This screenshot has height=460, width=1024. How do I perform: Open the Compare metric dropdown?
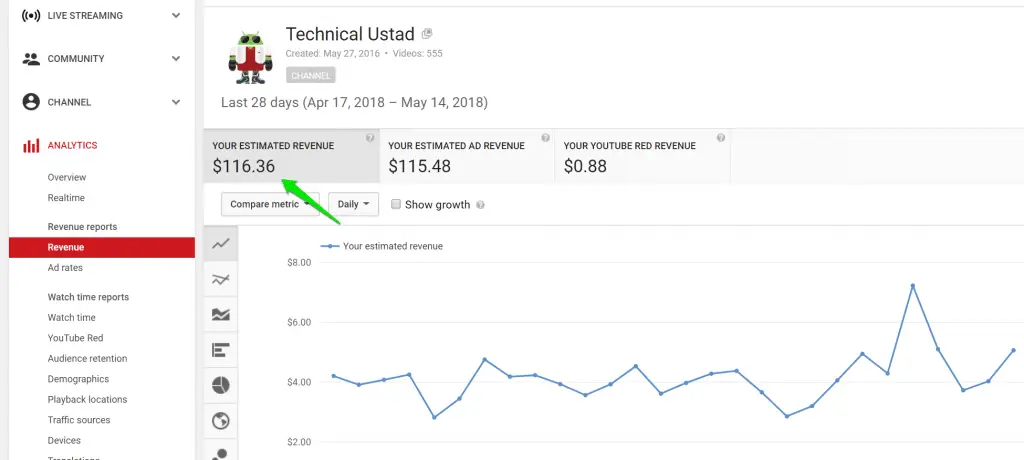270,204
